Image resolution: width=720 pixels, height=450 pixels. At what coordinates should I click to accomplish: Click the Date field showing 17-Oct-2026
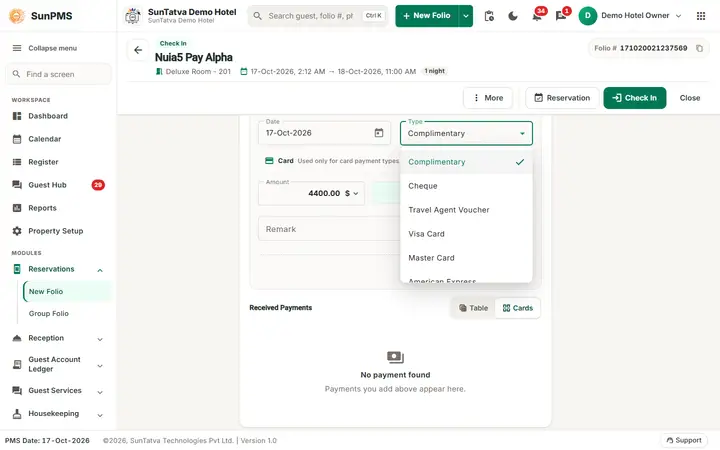click(x=324, y=133)
